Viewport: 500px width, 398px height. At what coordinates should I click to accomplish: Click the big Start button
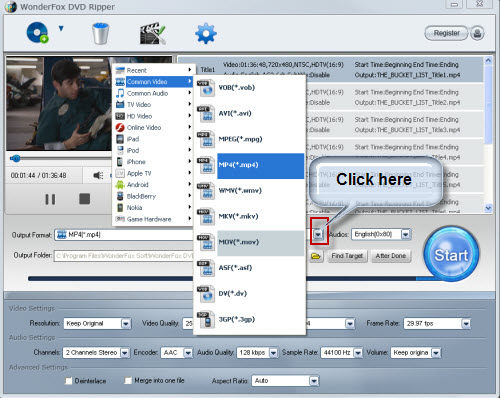click(x=451, y=254)
